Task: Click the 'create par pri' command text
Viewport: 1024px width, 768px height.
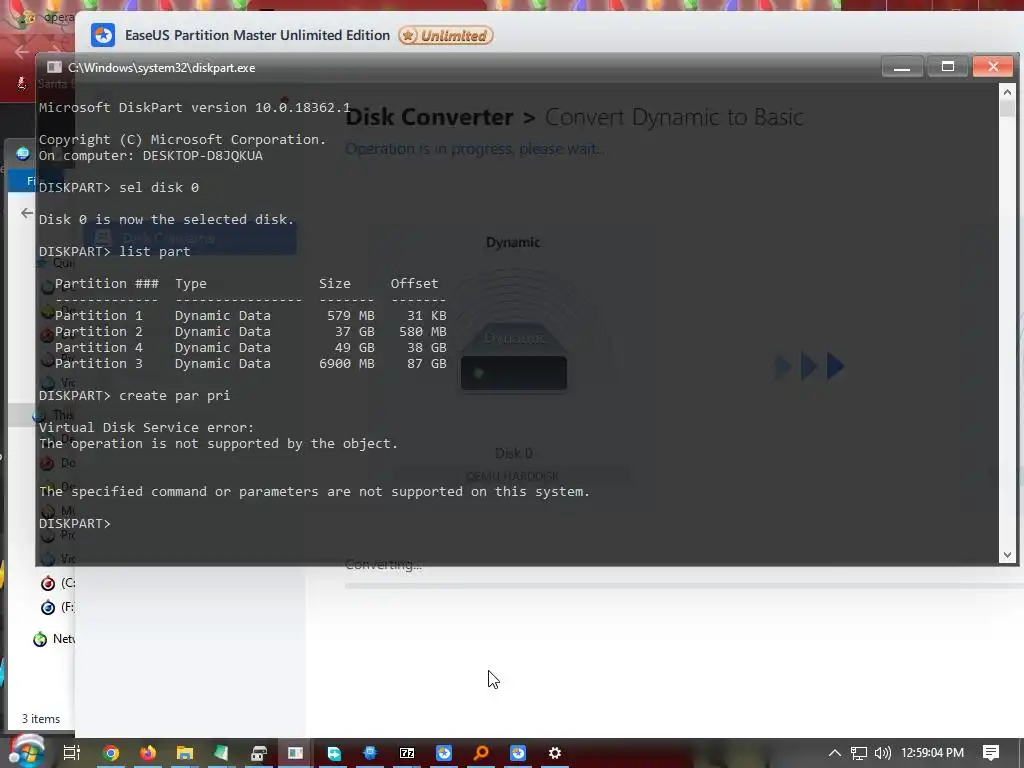Action: pyautogui.click(x=174, y=396)
